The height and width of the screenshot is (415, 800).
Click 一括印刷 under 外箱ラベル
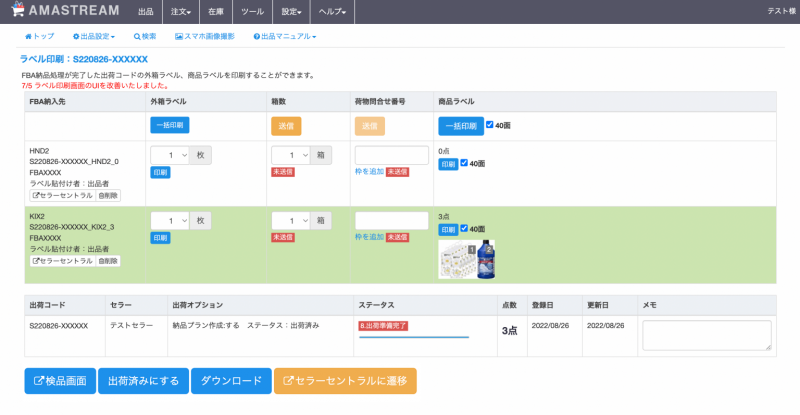[x=170, y=125]
